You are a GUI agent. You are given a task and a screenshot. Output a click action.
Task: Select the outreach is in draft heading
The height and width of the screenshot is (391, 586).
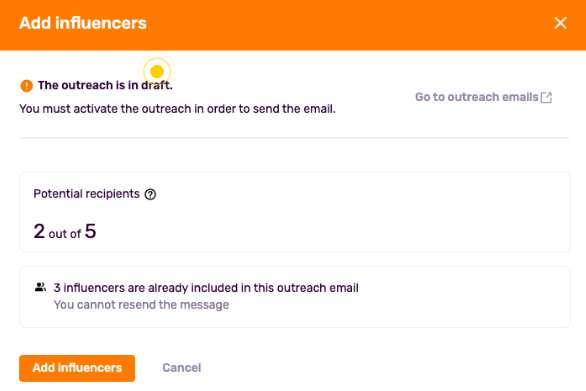(105, 85)
